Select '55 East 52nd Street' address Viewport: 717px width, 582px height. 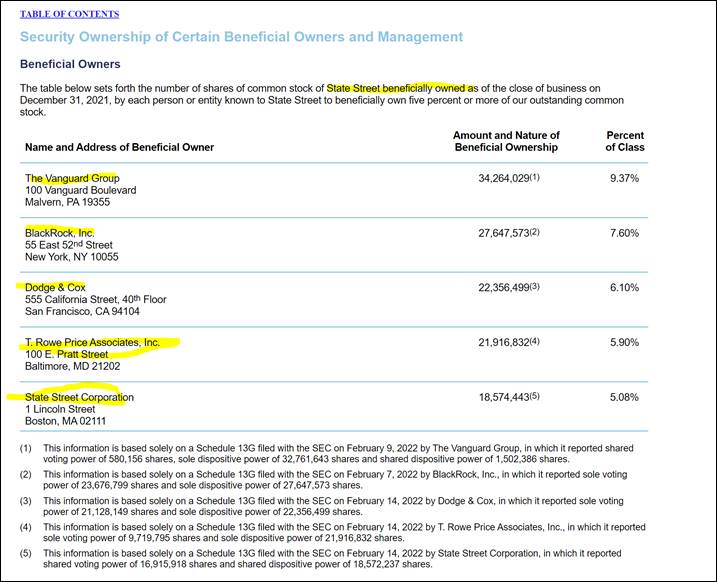coord(69,245)
